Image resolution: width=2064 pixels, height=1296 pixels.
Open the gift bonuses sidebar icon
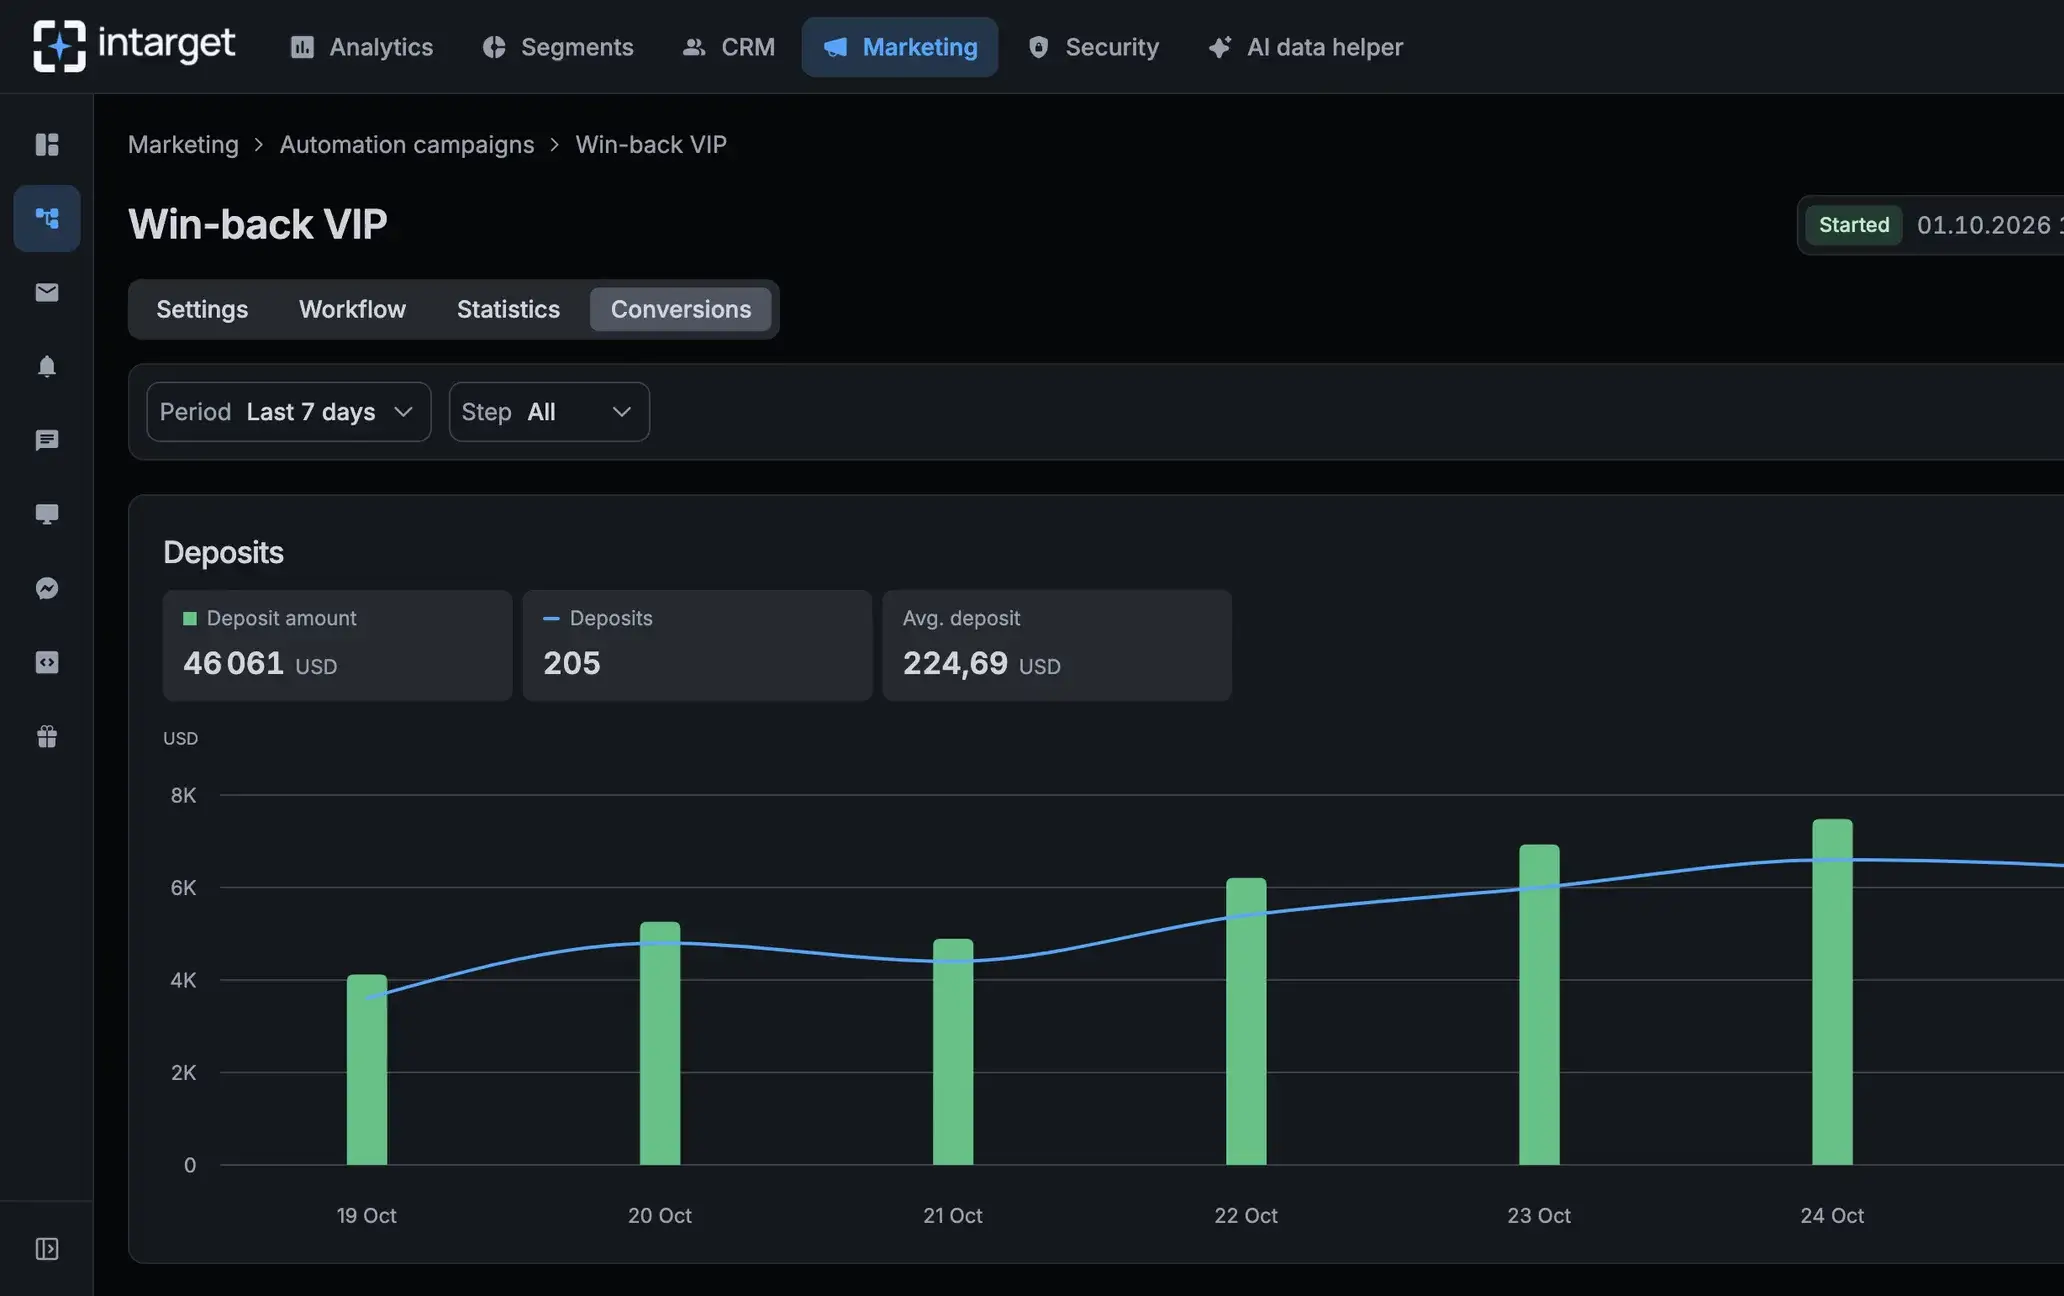click(x=47, y=736)
